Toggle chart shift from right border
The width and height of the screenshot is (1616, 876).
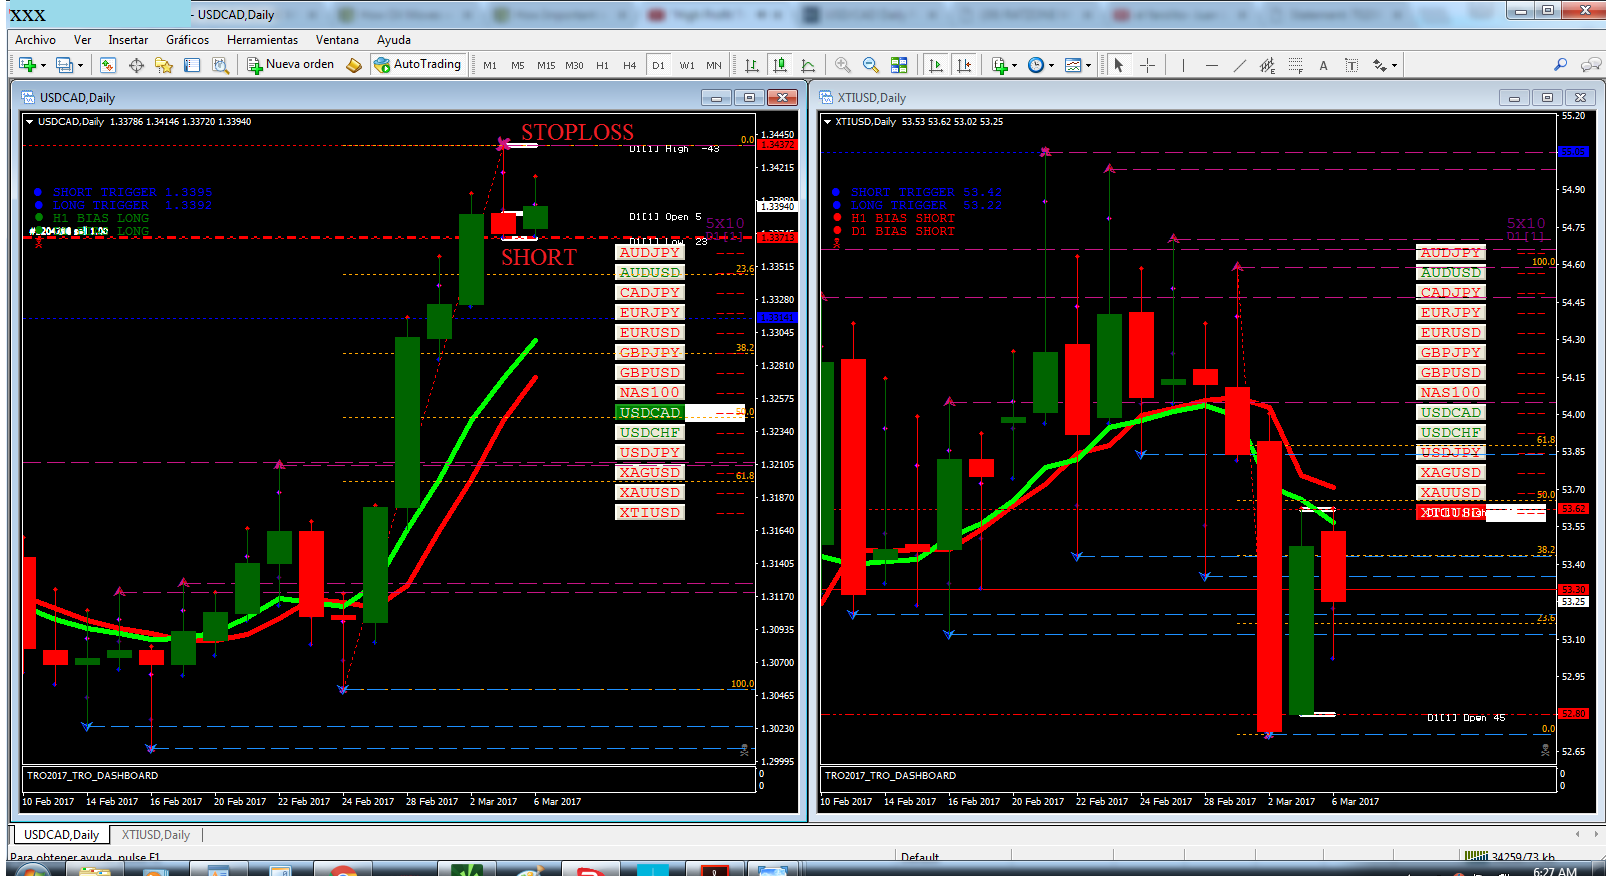point(963,65)
